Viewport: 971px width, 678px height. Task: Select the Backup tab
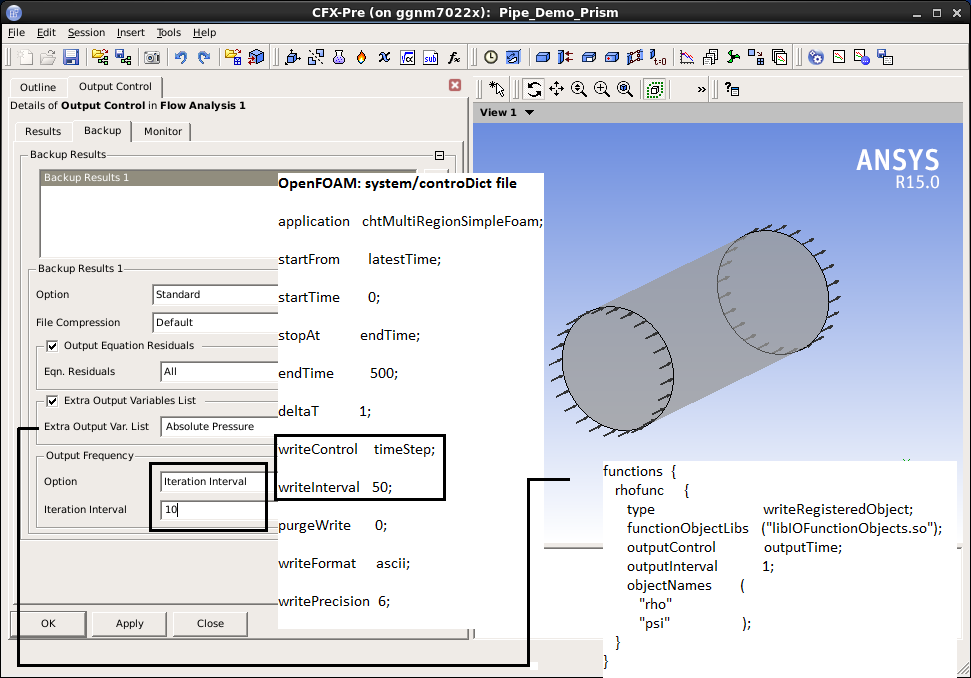[x=103, y=131]
